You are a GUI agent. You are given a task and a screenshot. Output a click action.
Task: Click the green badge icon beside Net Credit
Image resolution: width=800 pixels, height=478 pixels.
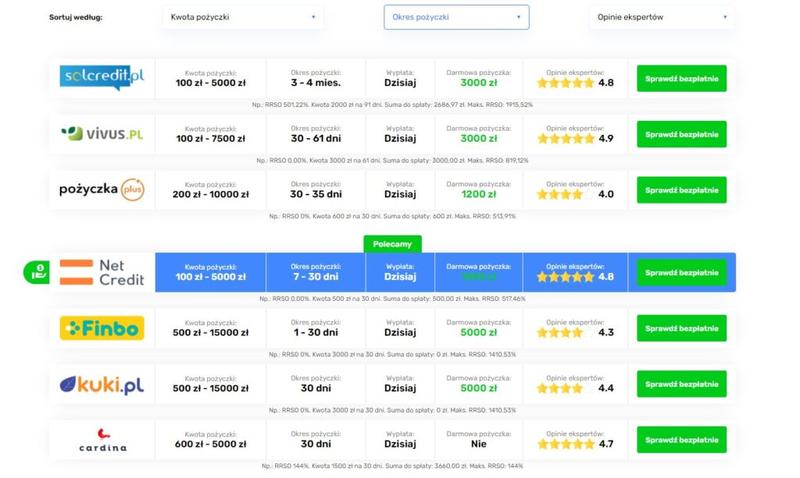click(36, 272)
